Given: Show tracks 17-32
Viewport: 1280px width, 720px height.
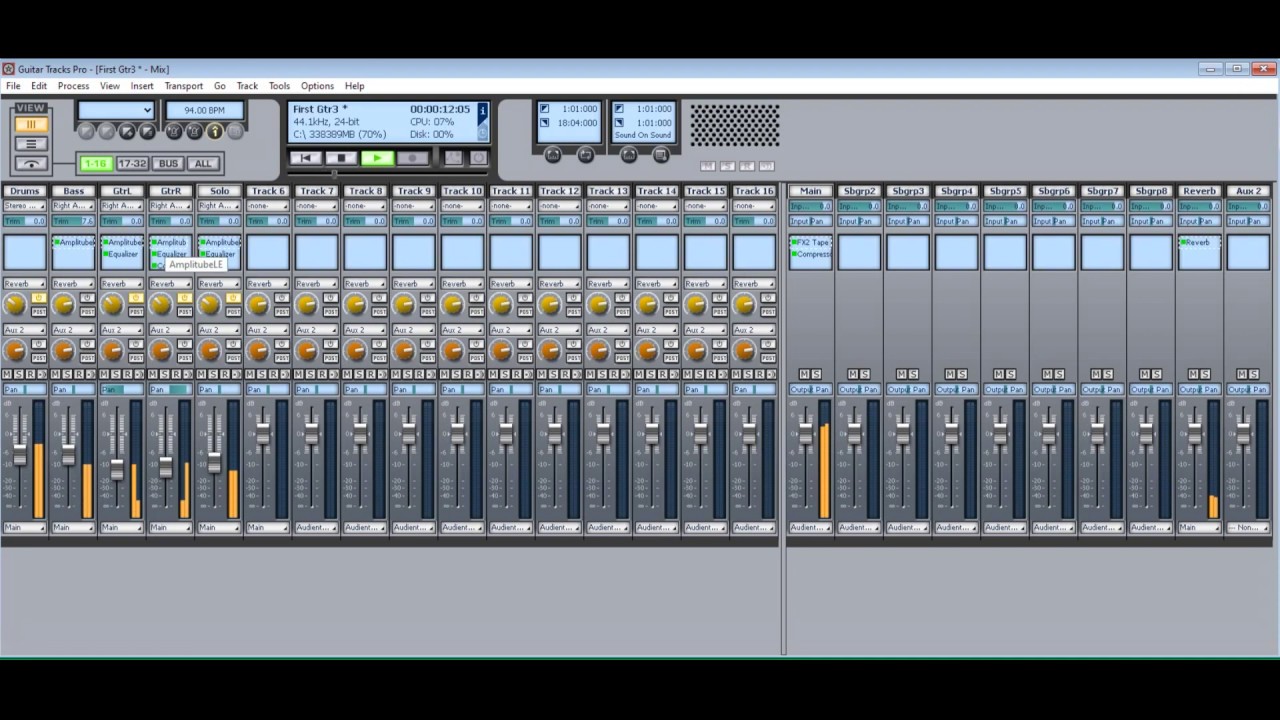Looking at the screenshot, I should click(x=132, y=164).
